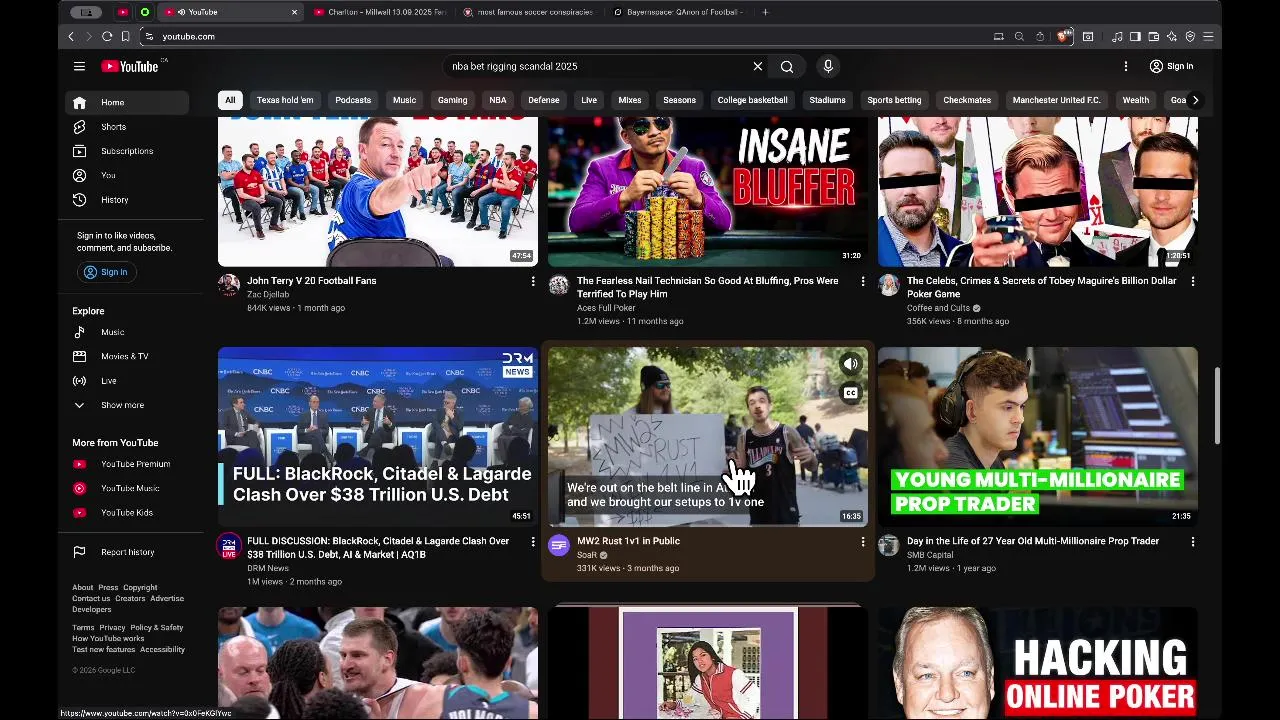Viewport: 1280px width, 720px height.
Task: Switch to the Charlton - Millwall browser tab
Action: click(380, 12)
